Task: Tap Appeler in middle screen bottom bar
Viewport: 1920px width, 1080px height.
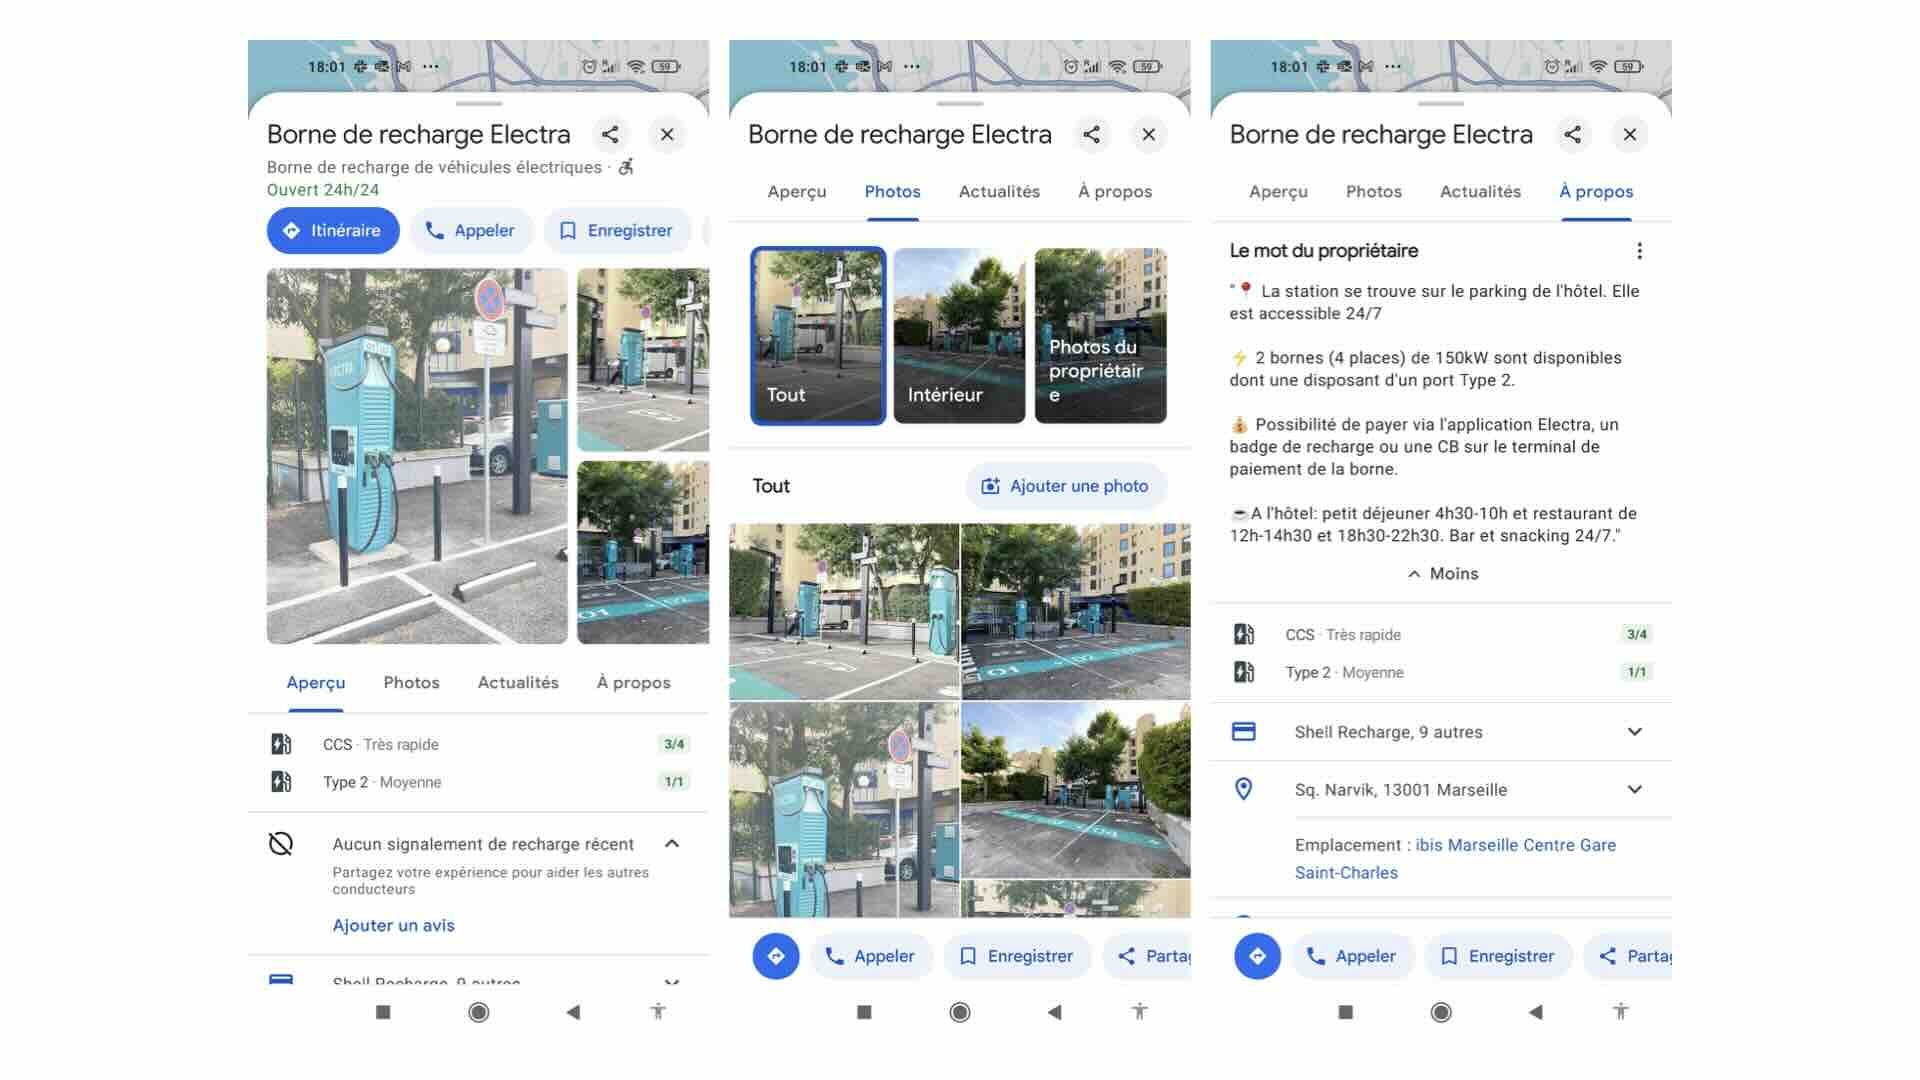Action: pos(871,957)
